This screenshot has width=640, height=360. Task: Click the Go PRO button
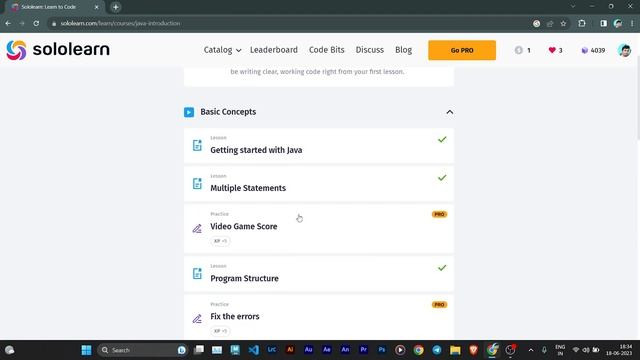462,50
